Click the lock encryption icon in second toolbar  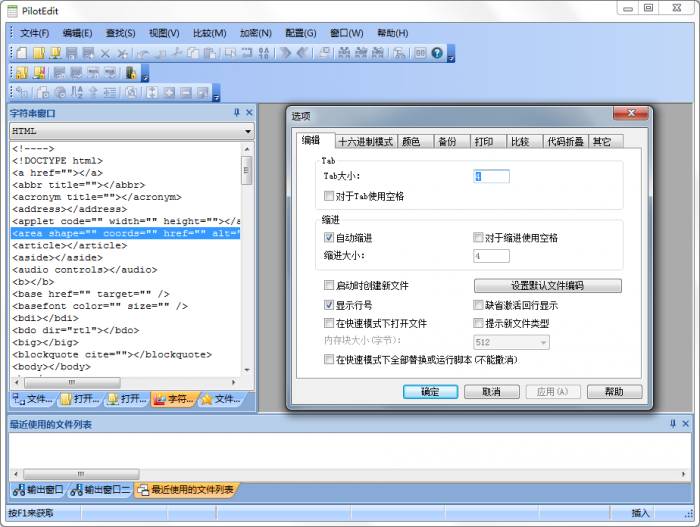[131, 73]
